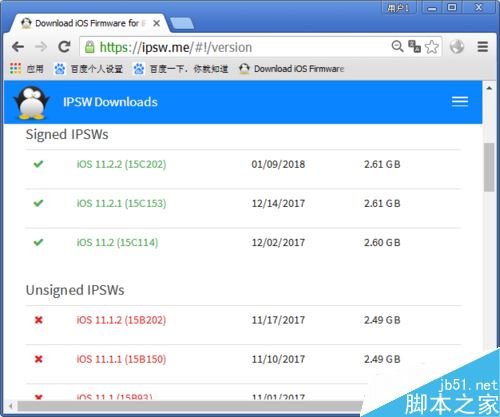Click the browser Forward arrow

[41, 47]
